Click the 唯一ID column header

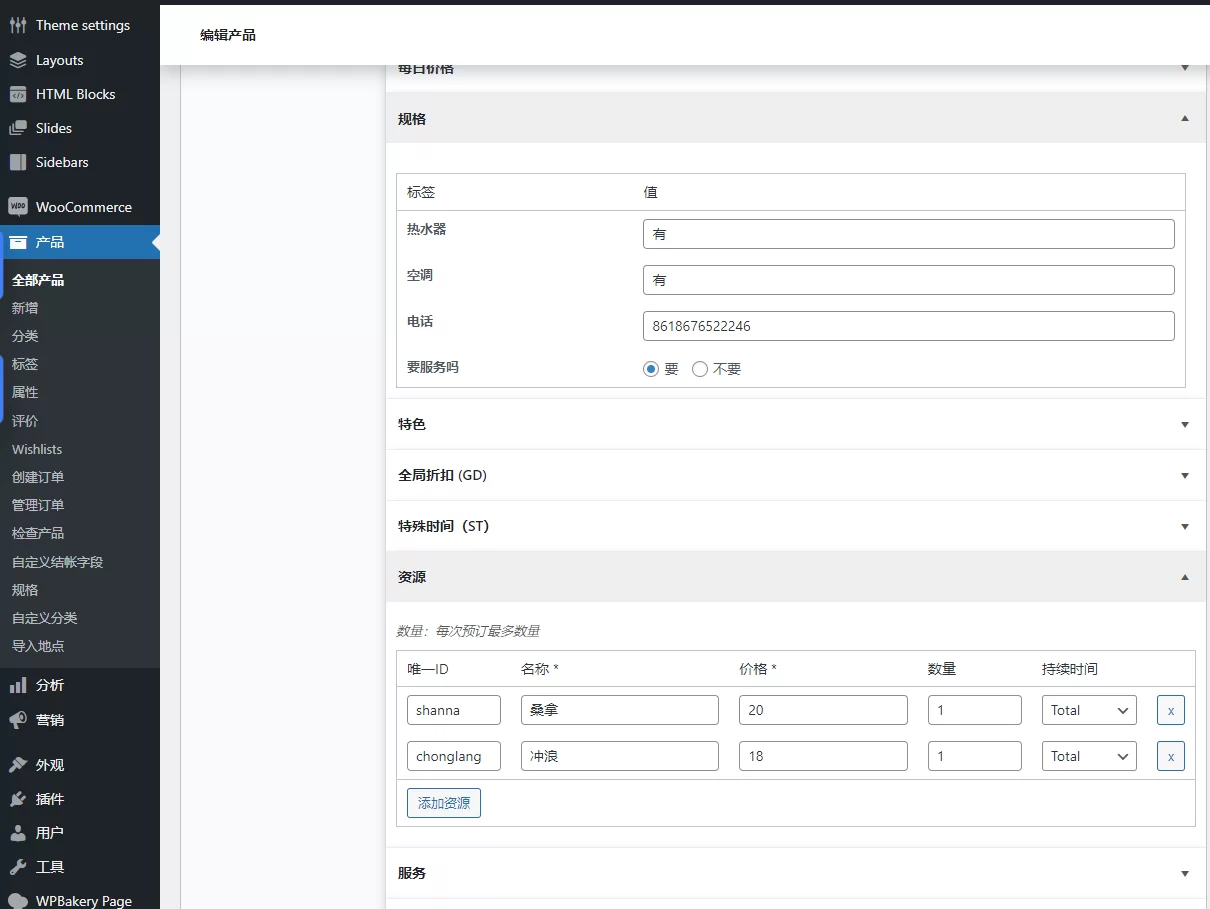[428, 669]
